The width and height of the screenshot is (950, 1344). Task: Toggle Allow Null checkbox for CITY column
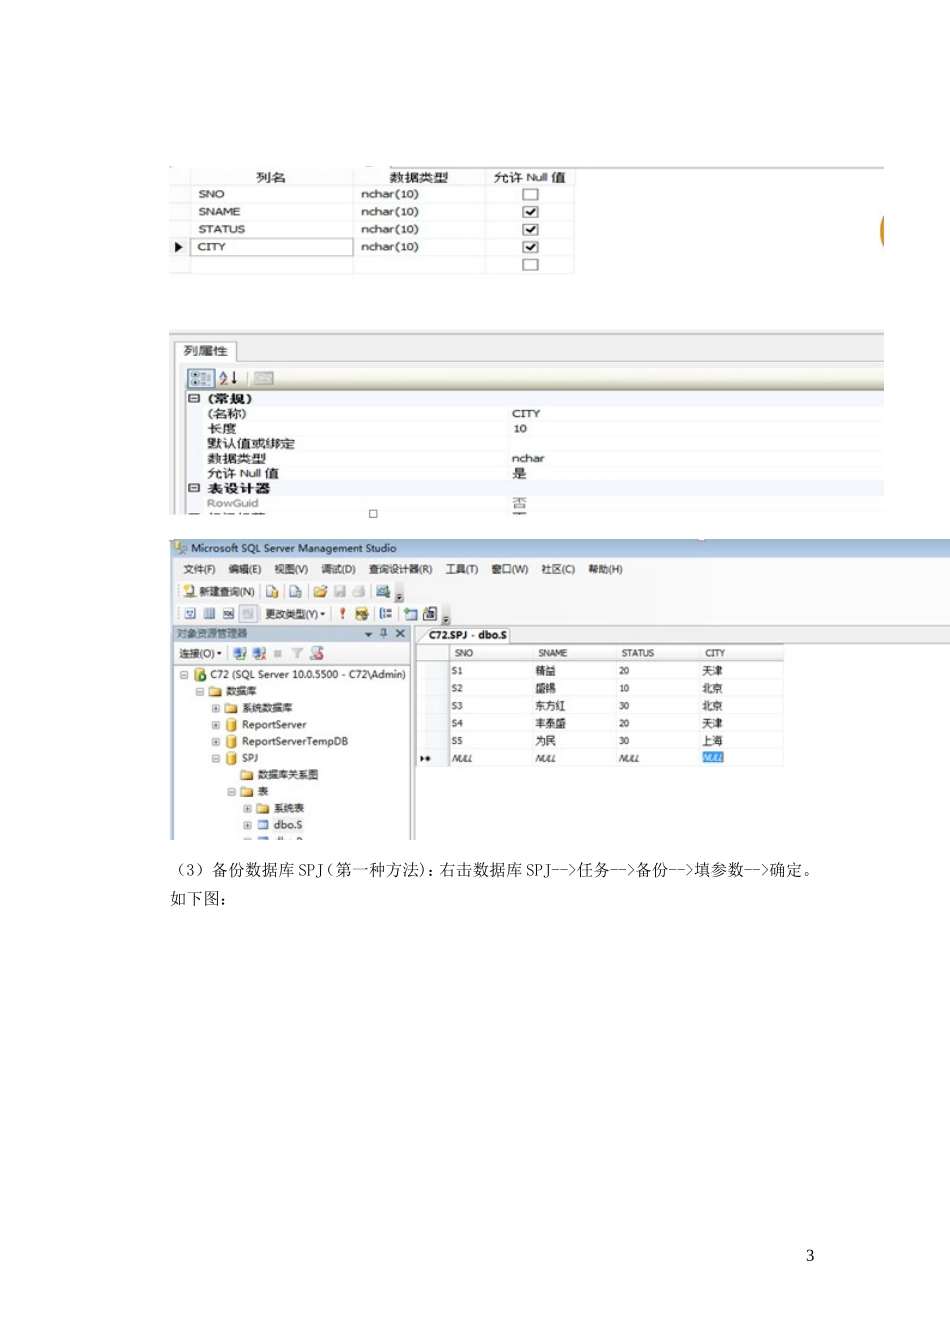[x=530, y=246]
